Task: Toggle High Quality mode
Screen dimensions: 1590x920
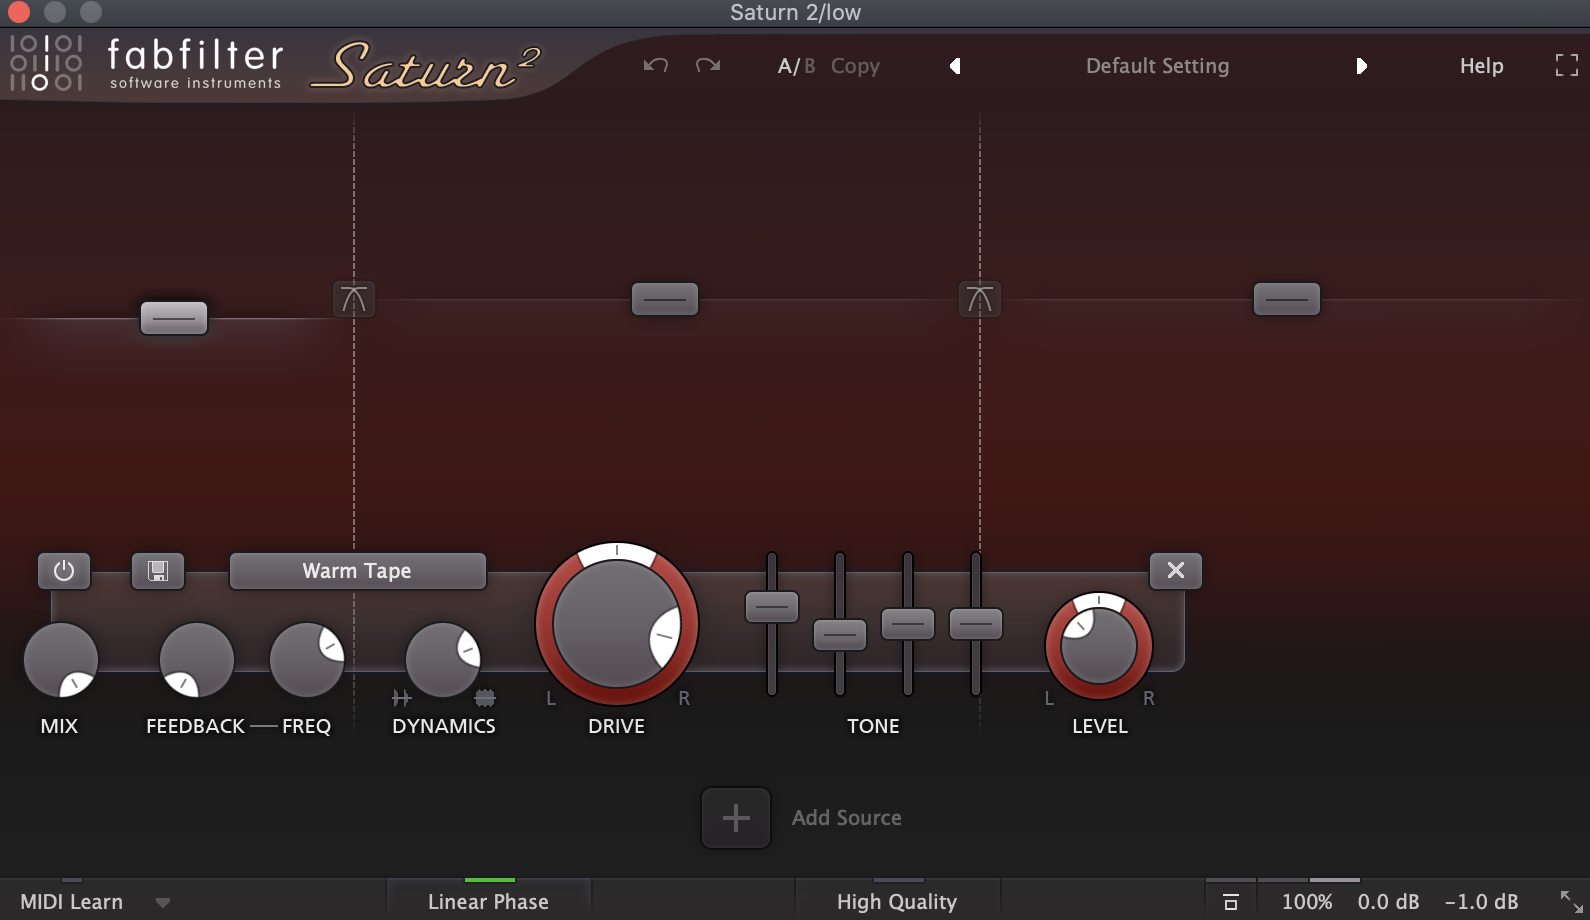Action: 897,902
